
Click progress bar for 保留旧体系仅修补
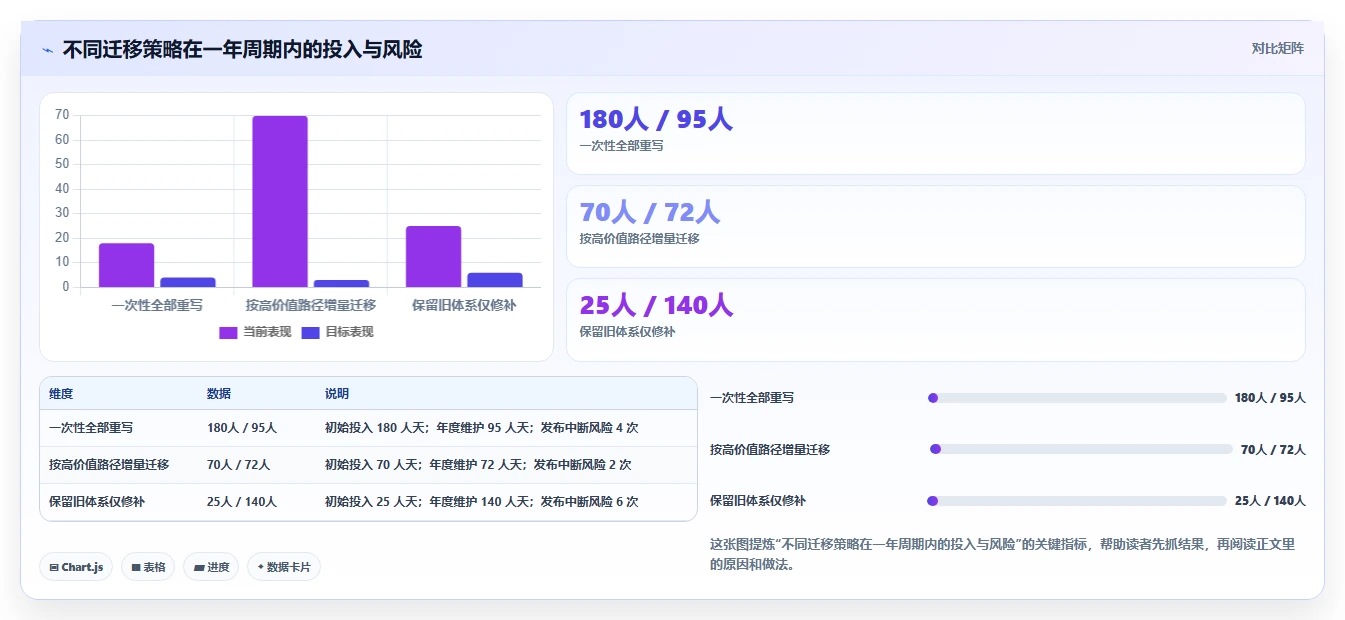pyautogui.click(x=1077, y=501)
